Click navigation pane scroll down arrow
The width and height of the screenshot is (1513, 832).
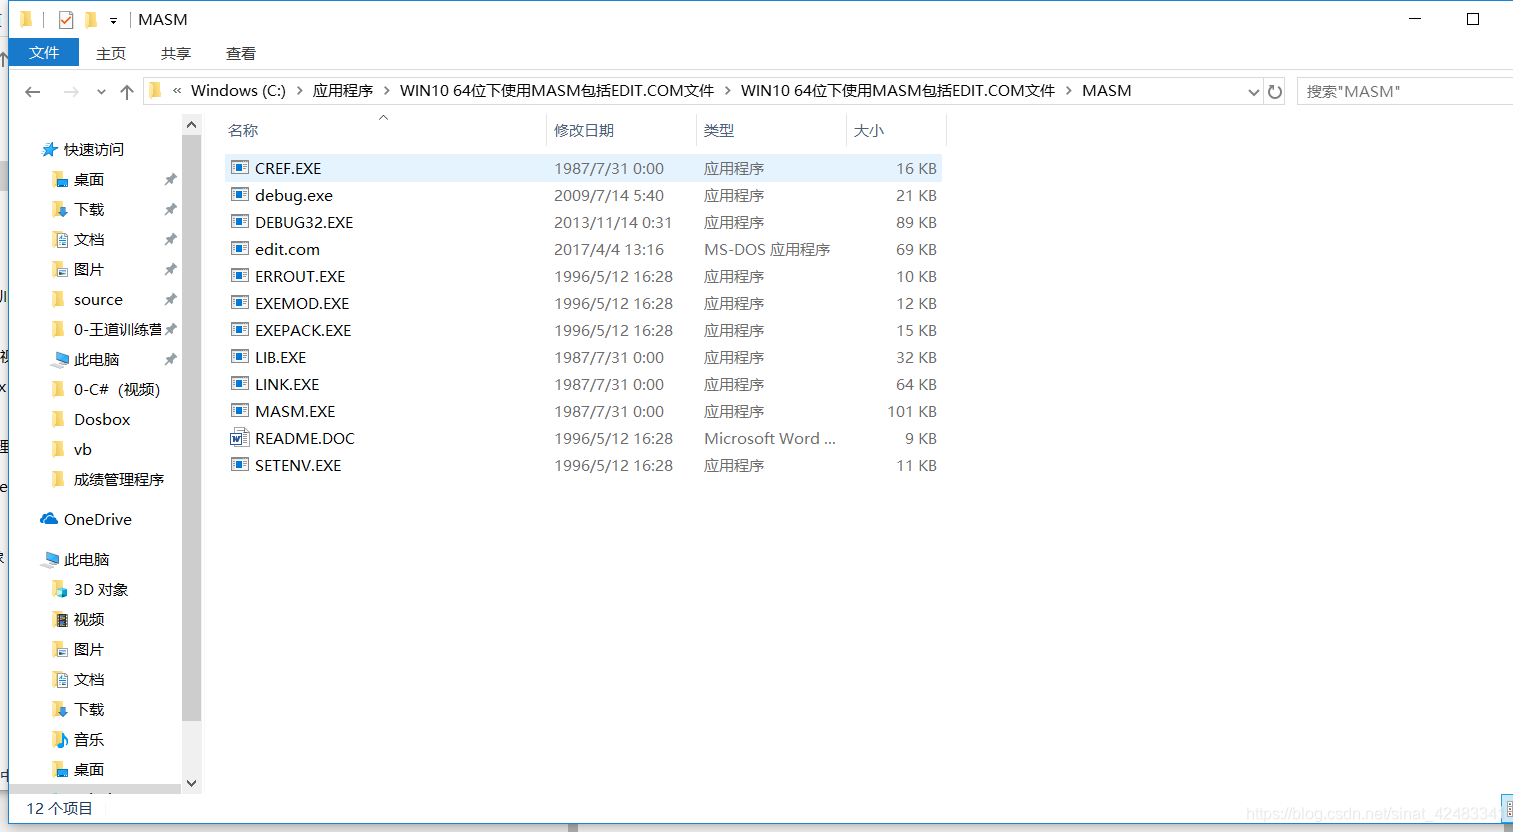click(x=192, y=784)
